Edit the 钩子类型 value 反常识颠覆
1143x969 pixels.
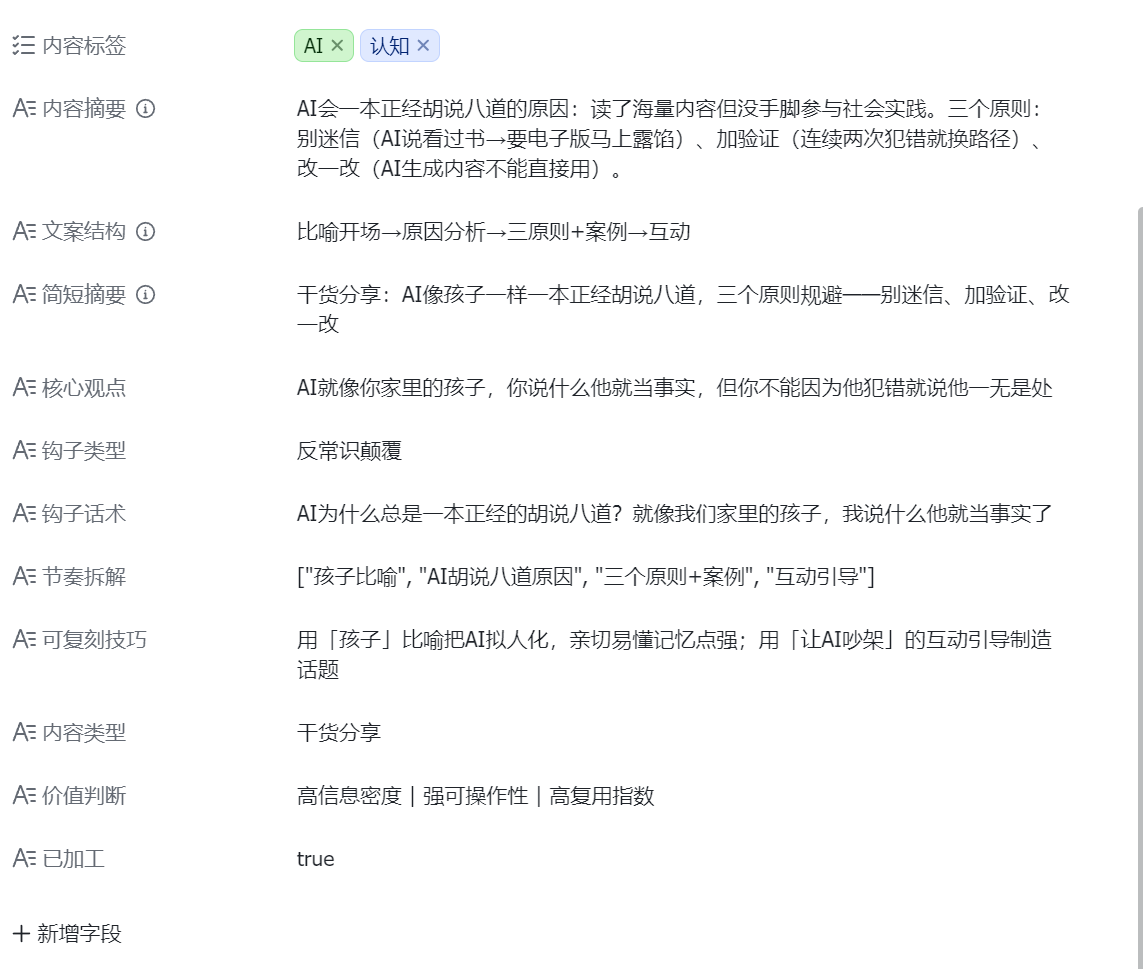click(x=349, y=451)
